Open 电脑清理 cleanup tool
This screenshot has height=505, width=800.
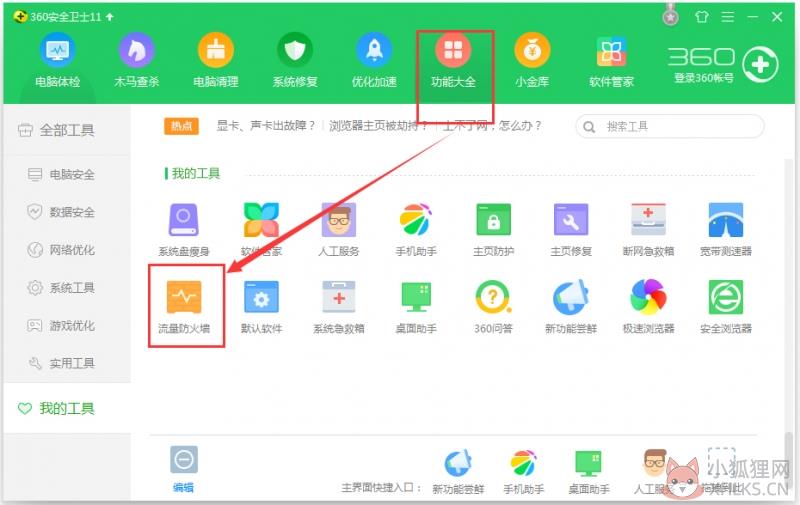[215, 60]
